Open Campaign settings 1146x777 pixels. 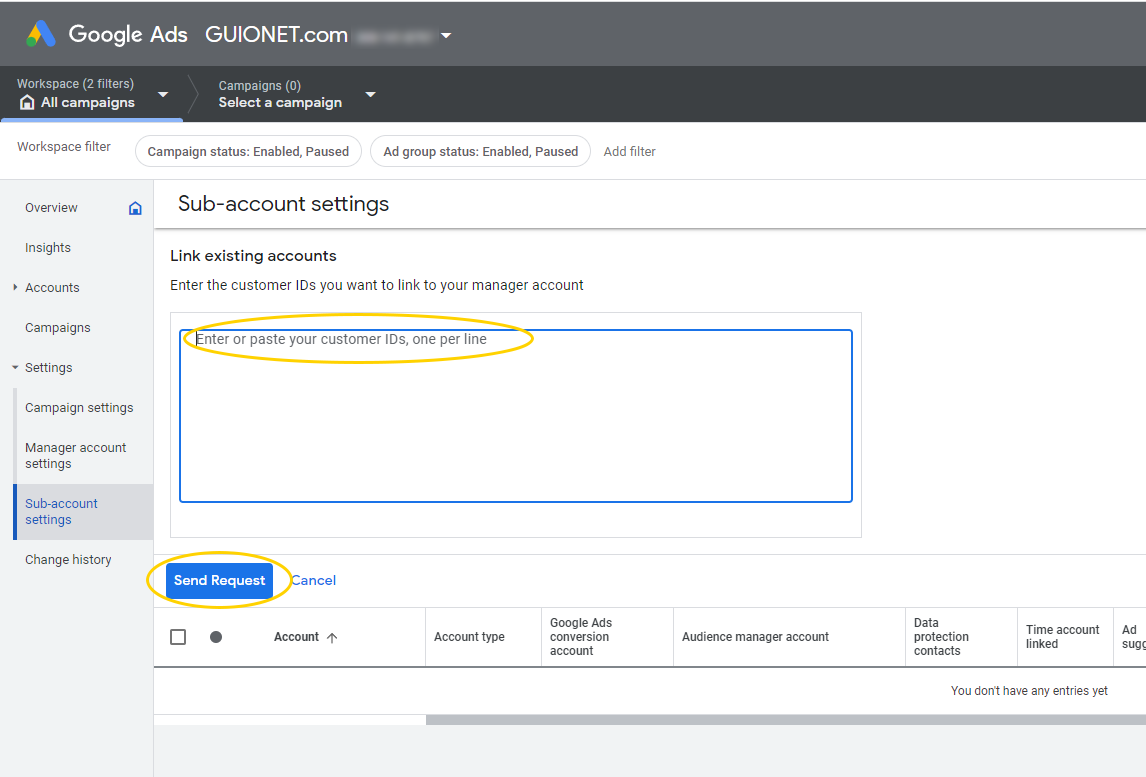pos(79,408)
